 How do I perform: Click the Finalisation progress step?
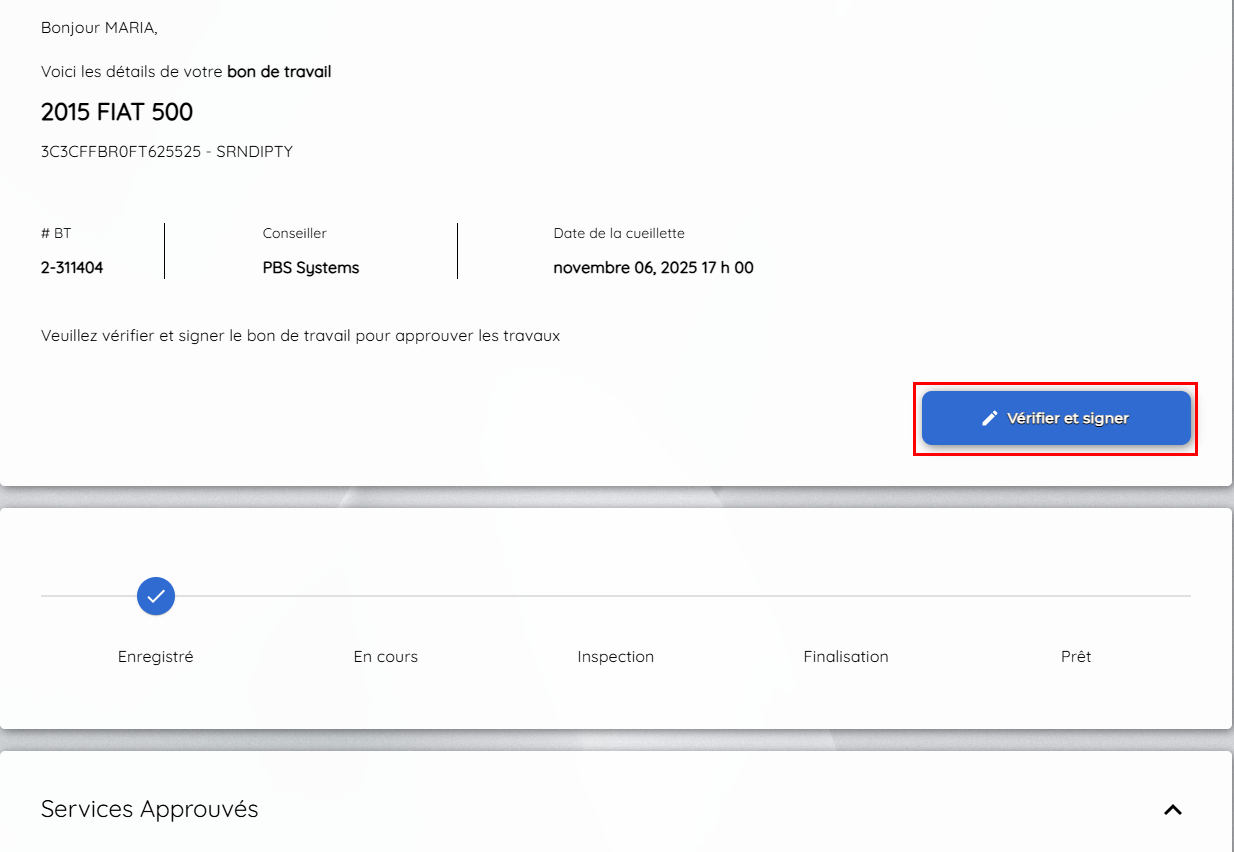[x=845, y=657]
